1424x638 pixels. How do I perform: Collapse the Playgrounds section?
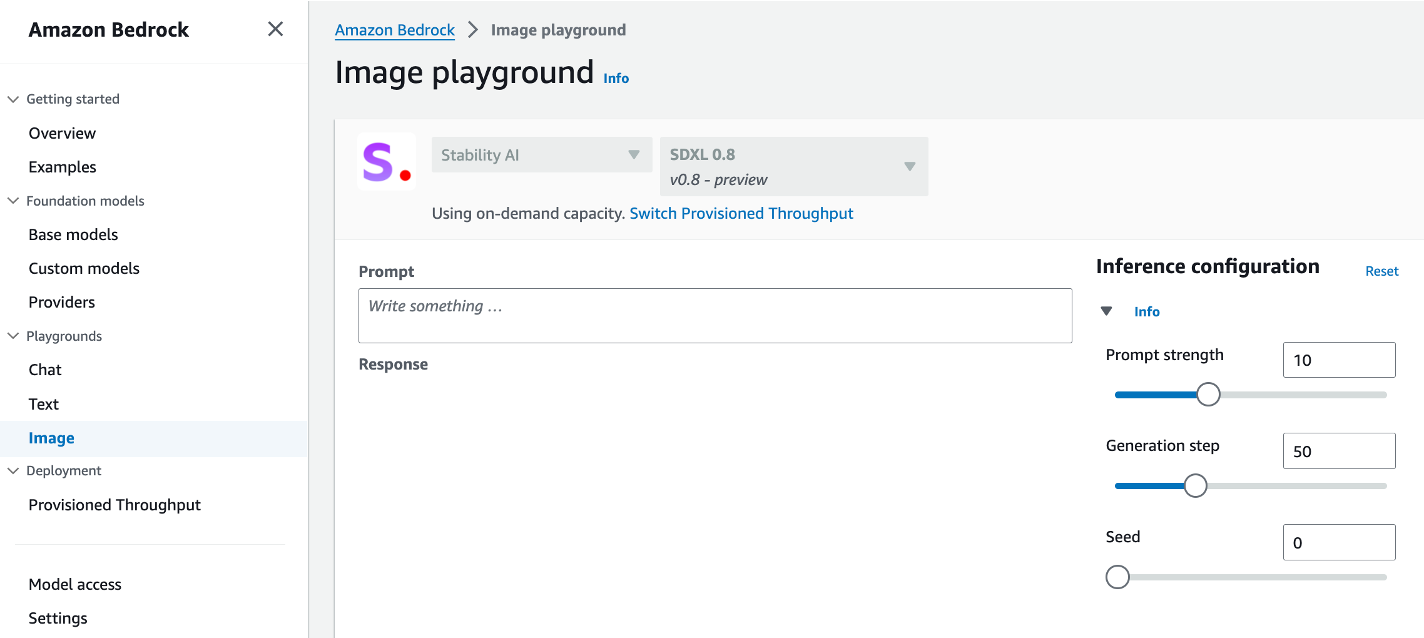(14, 336)
